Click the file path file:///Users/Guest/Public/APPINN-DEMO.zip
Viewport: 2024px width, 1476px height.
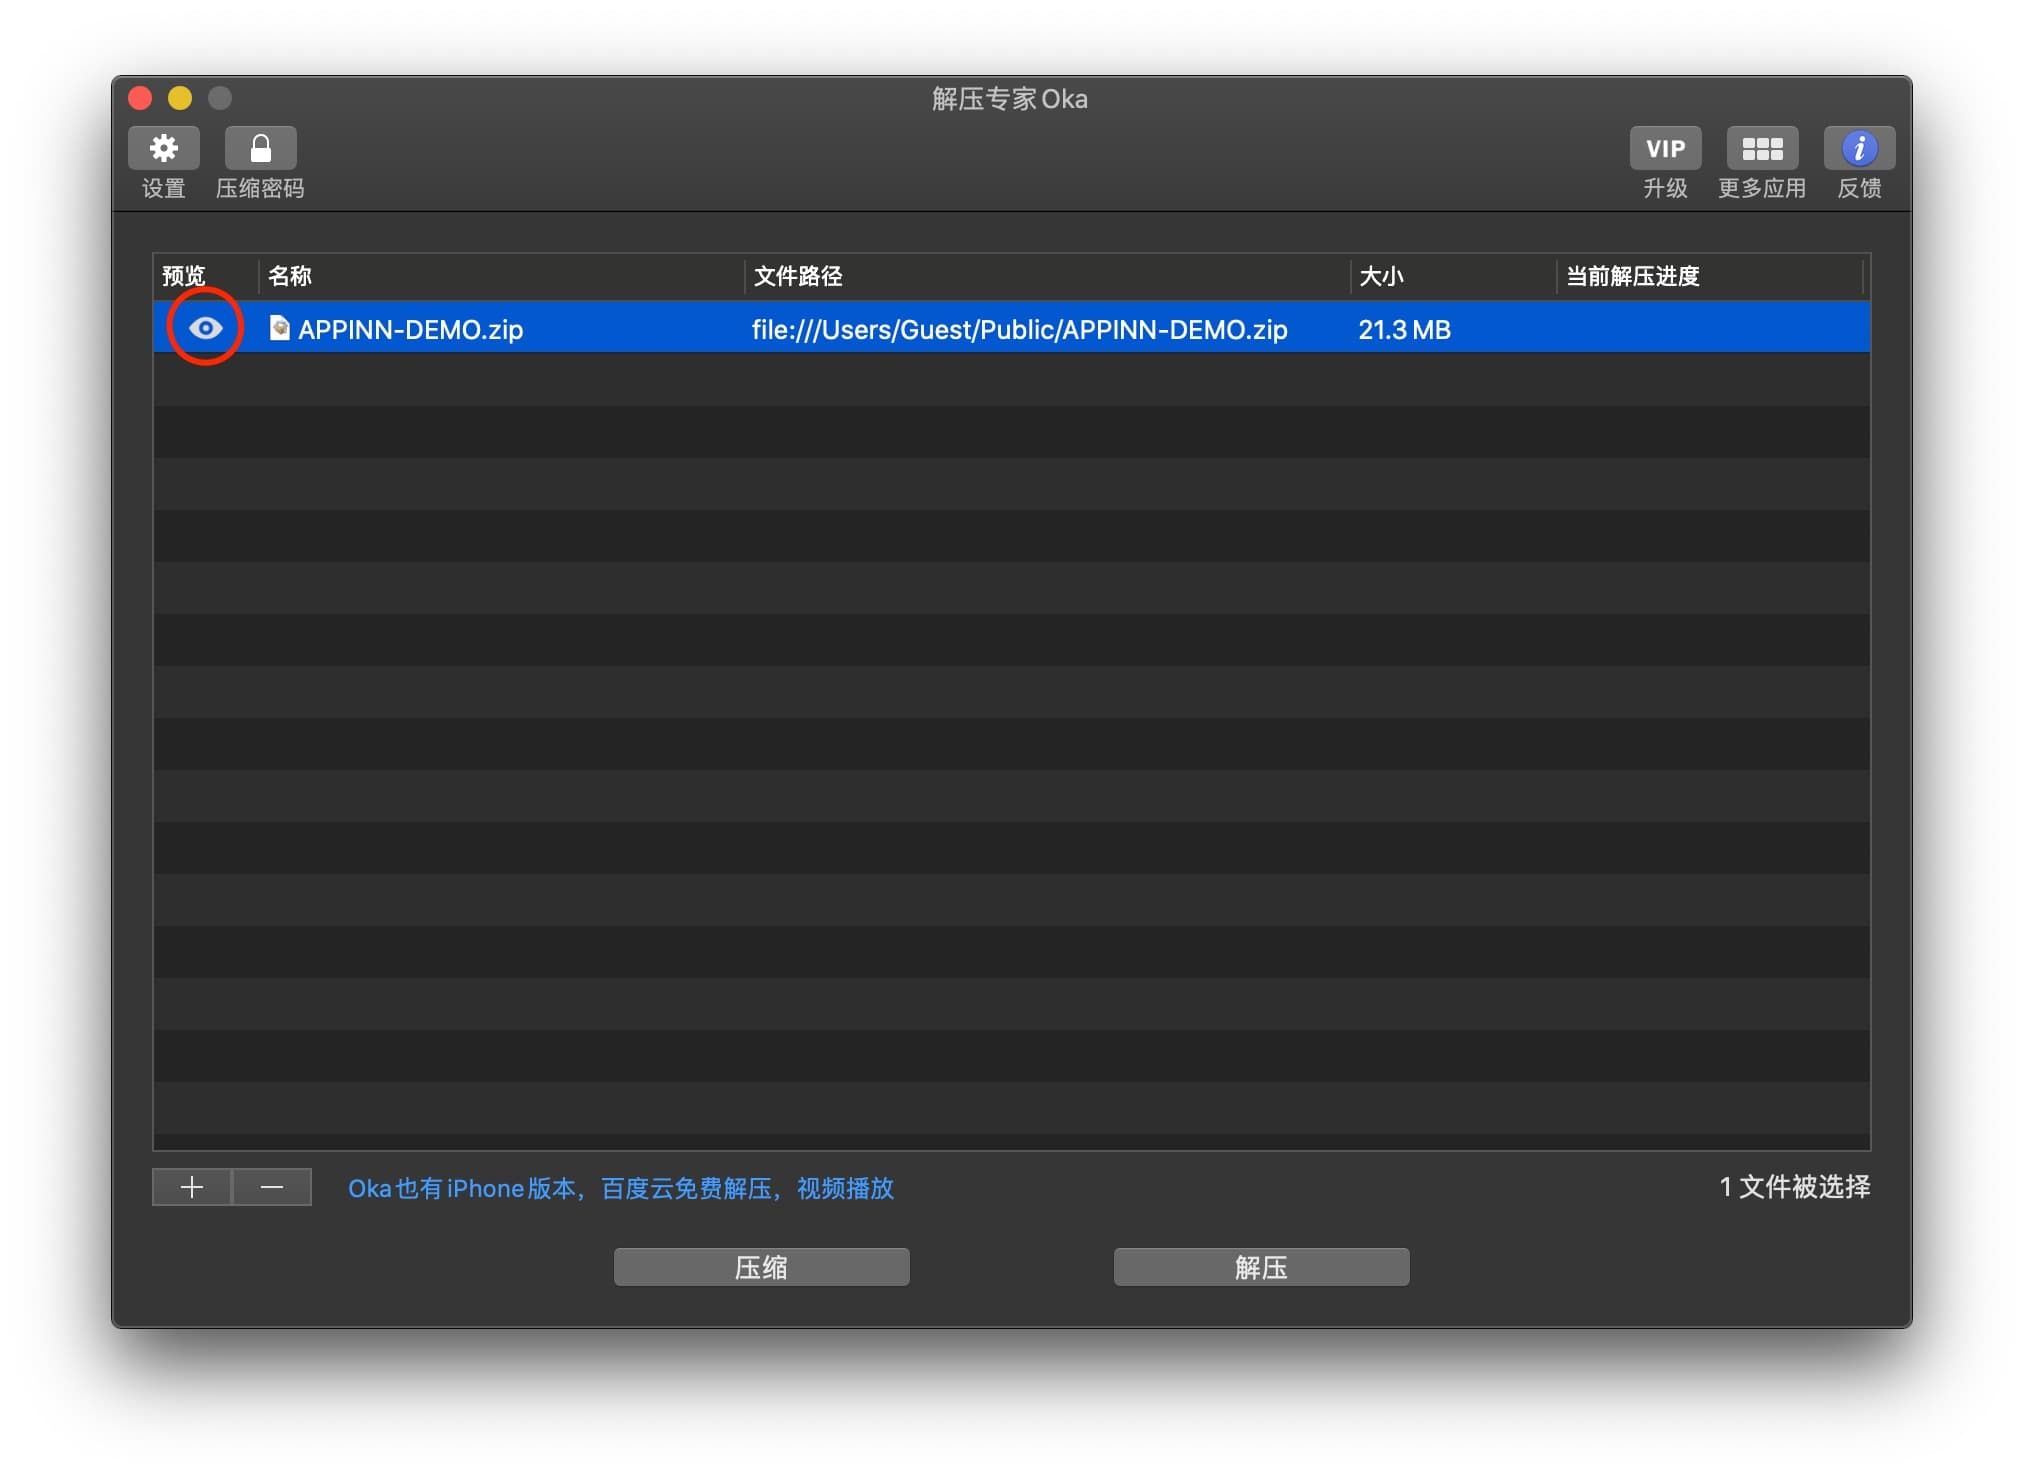(x=1019, y=329)
